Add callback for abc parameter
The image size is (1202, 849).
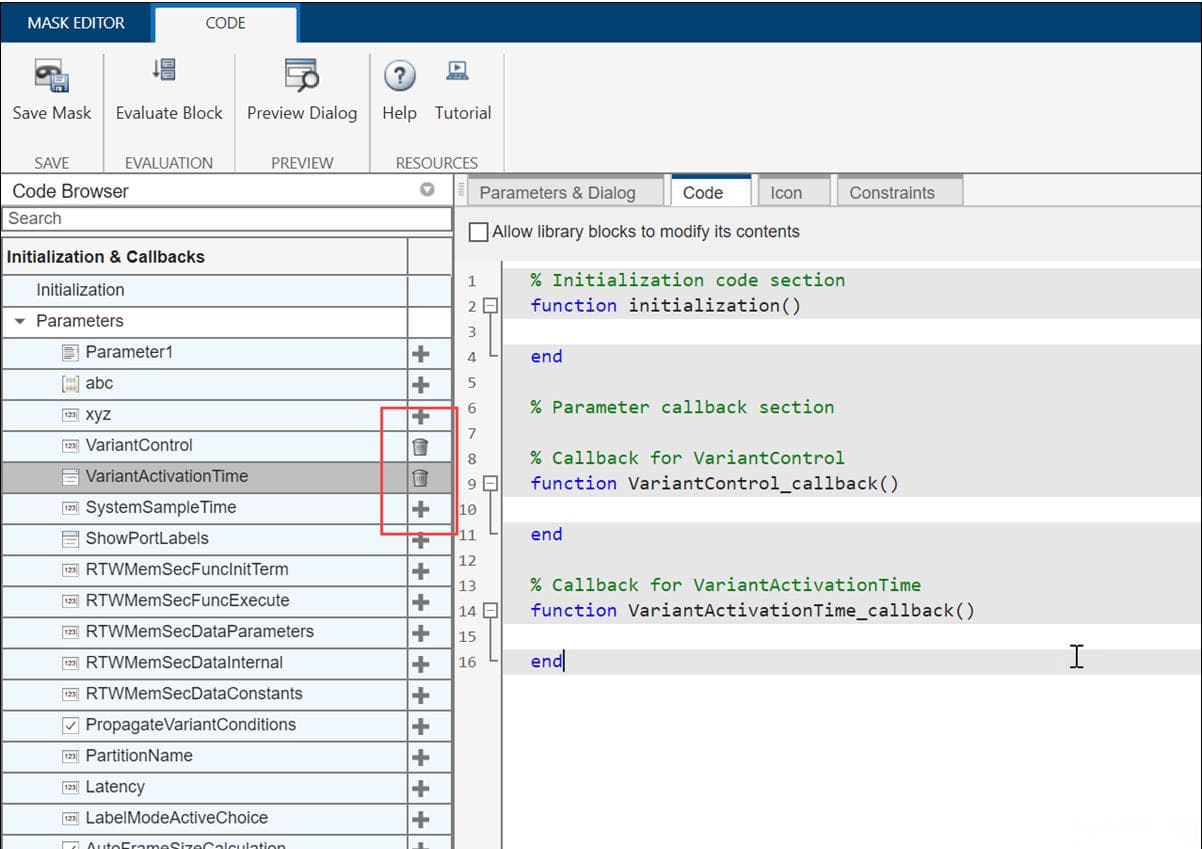point(421,384)
